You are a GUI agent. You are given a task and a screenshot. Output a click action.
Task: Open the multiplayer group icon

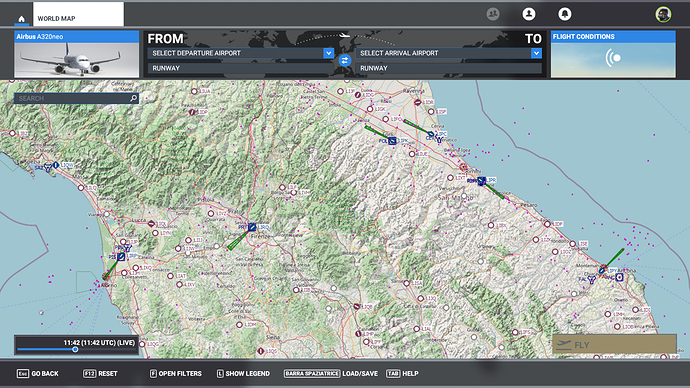pos(493,14)
